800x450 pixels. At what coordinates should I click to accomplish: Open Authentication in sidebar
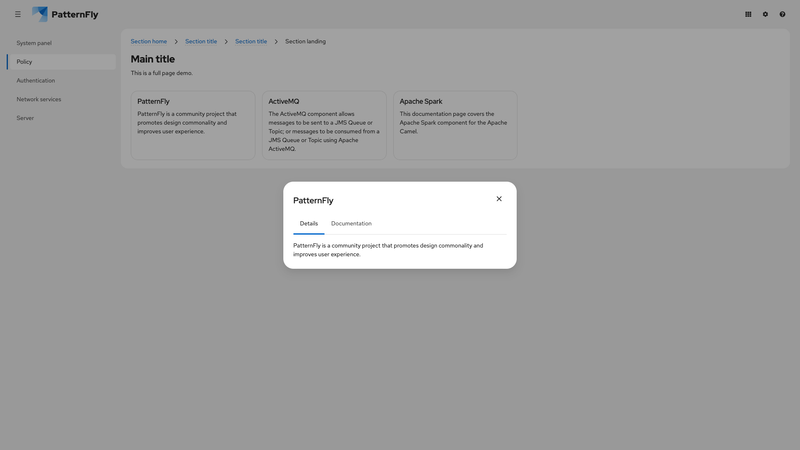[x=61, y=81]
